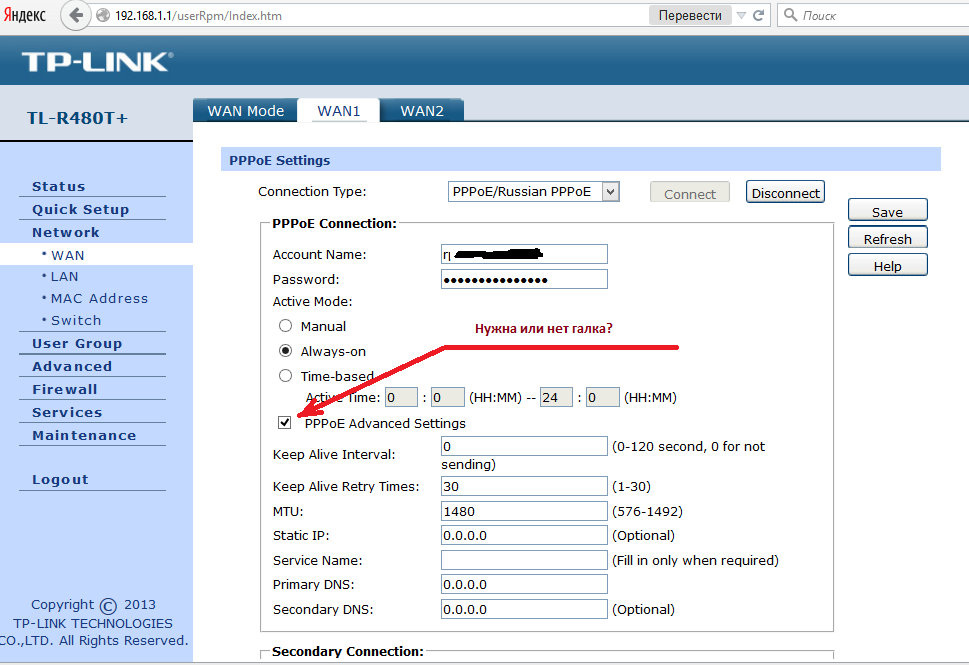Click the Active Time start minute field
Screen dimensions: 969x665
(447, 397)
